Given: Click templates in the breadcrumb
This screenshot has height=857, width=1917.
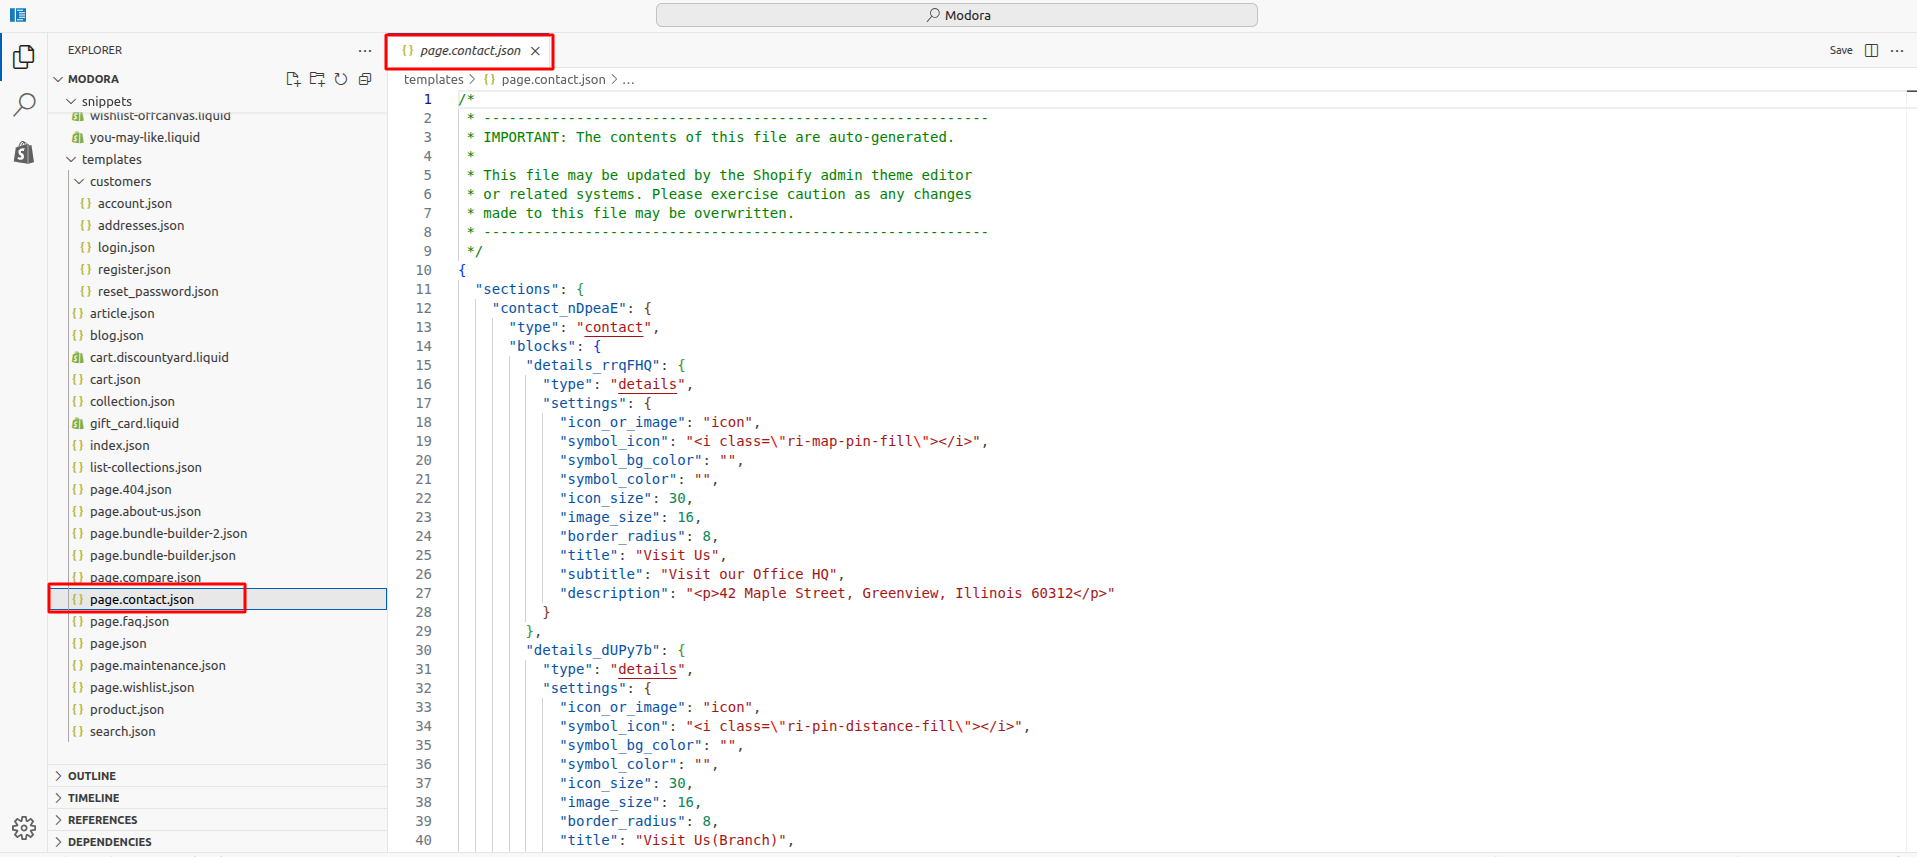Looking at the screenshot, I should coord(433,79).
